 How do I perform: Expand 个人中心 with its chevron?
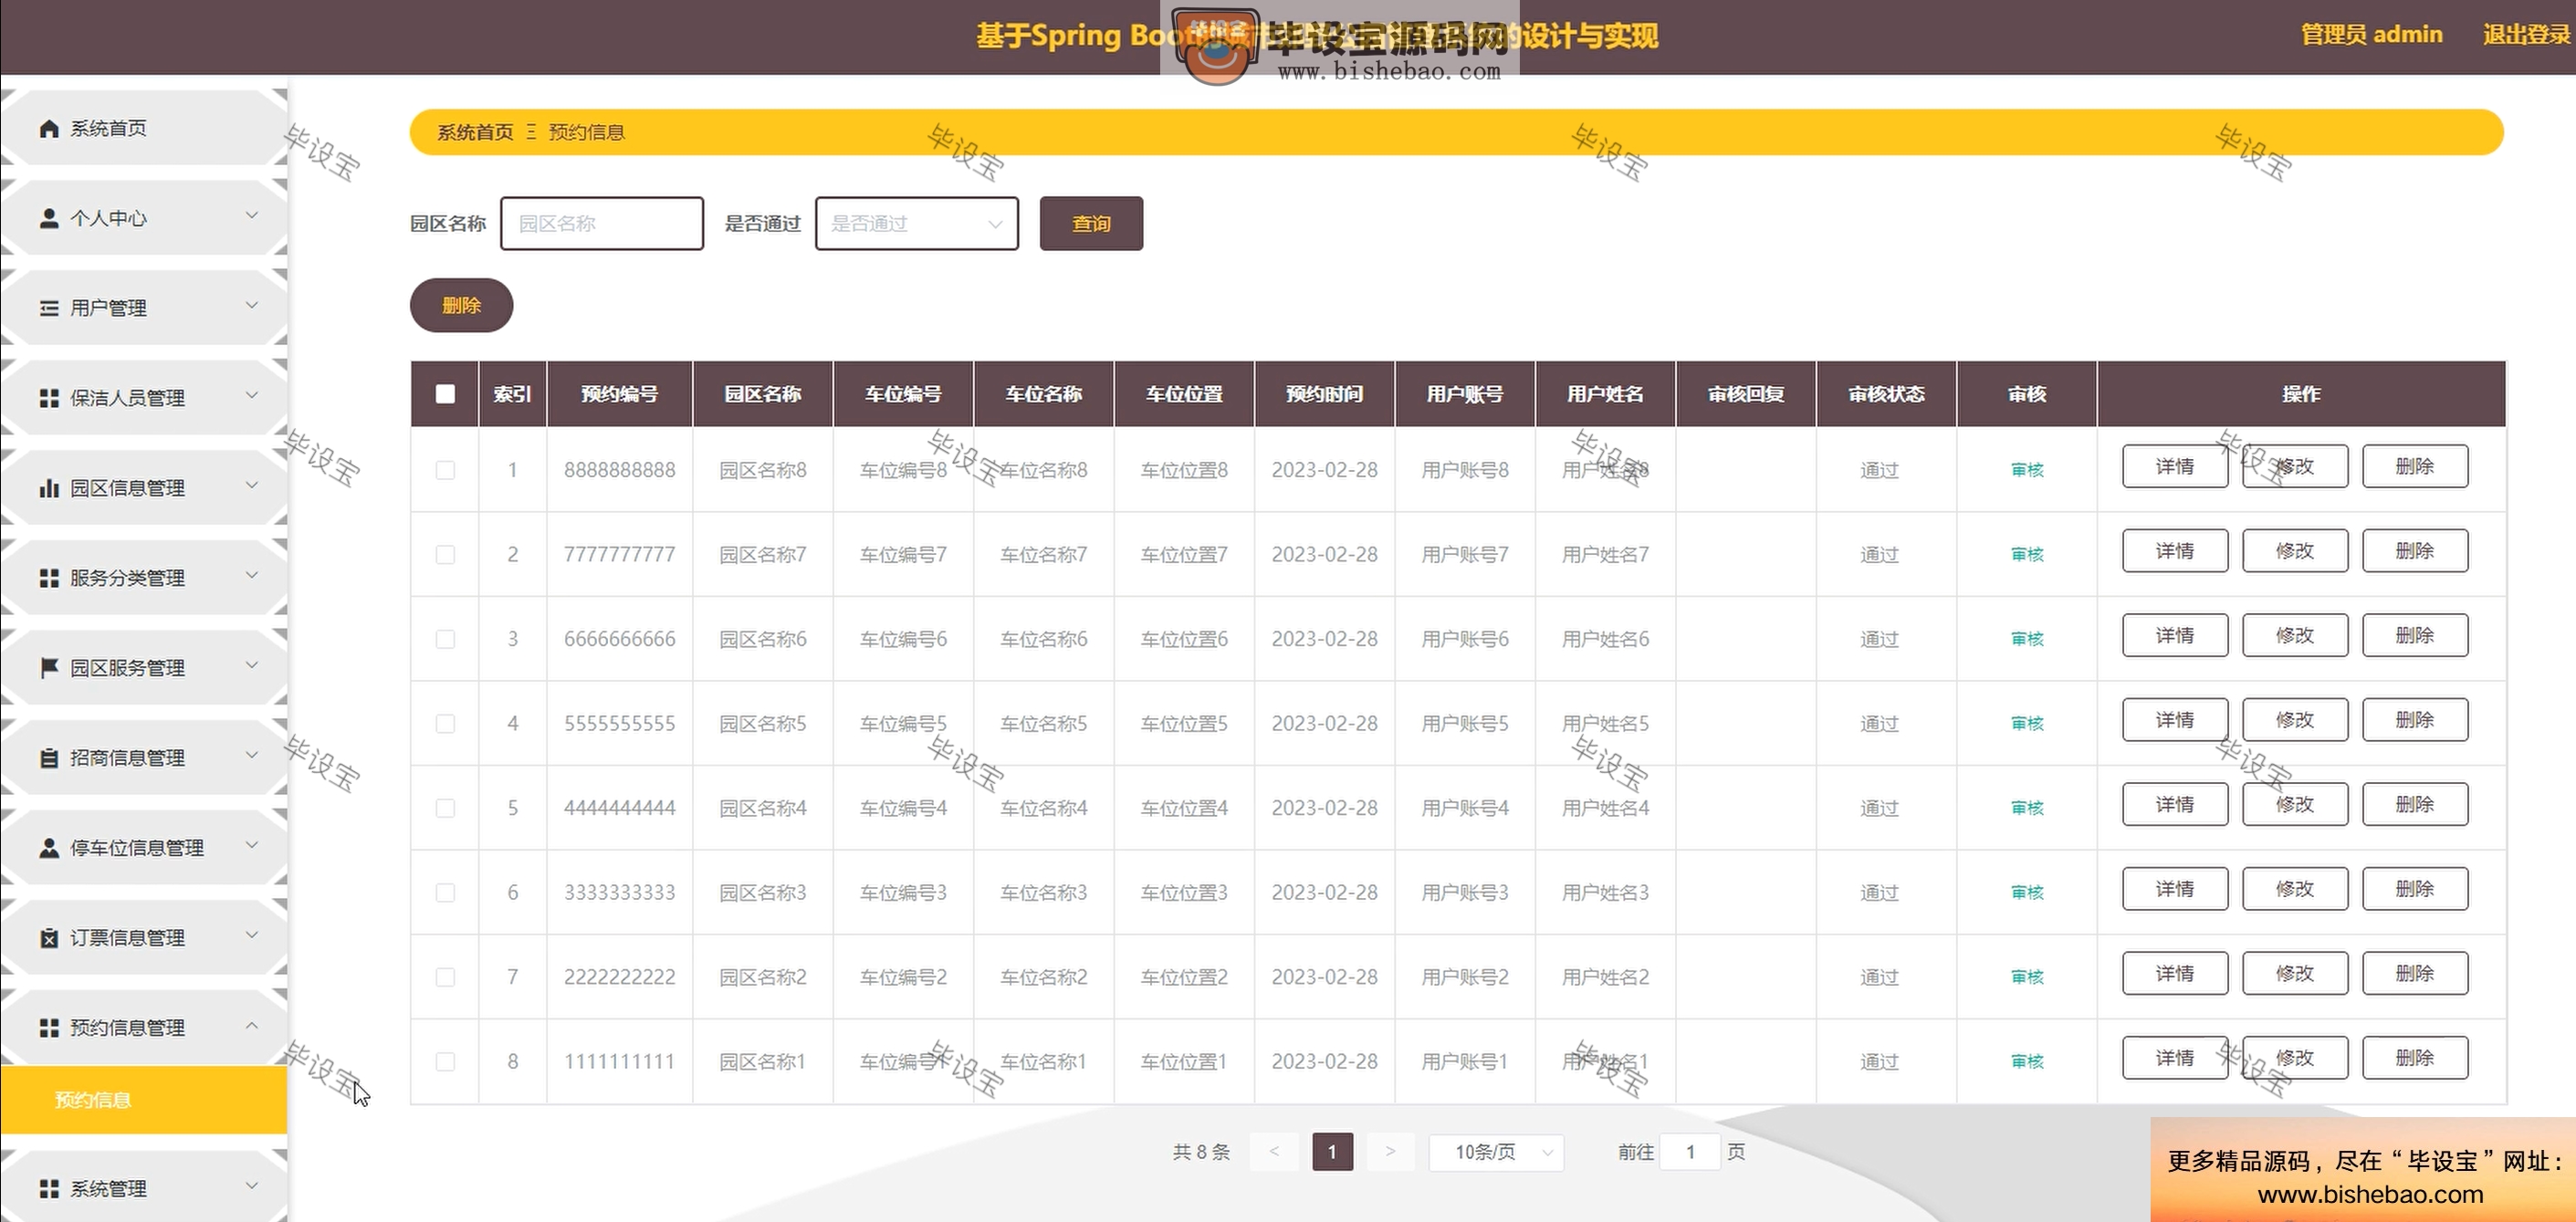pyautogui.click(x=252, y=216)
